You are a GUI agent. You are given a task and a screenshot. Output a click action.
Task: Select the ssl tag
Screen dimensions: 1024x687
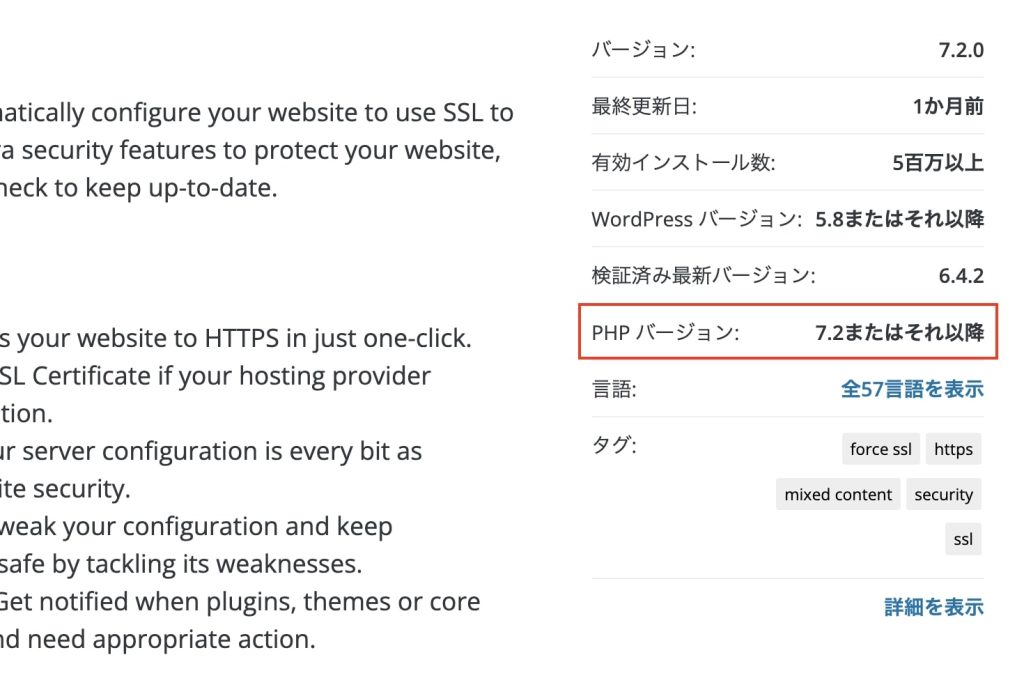click(963, 539)
